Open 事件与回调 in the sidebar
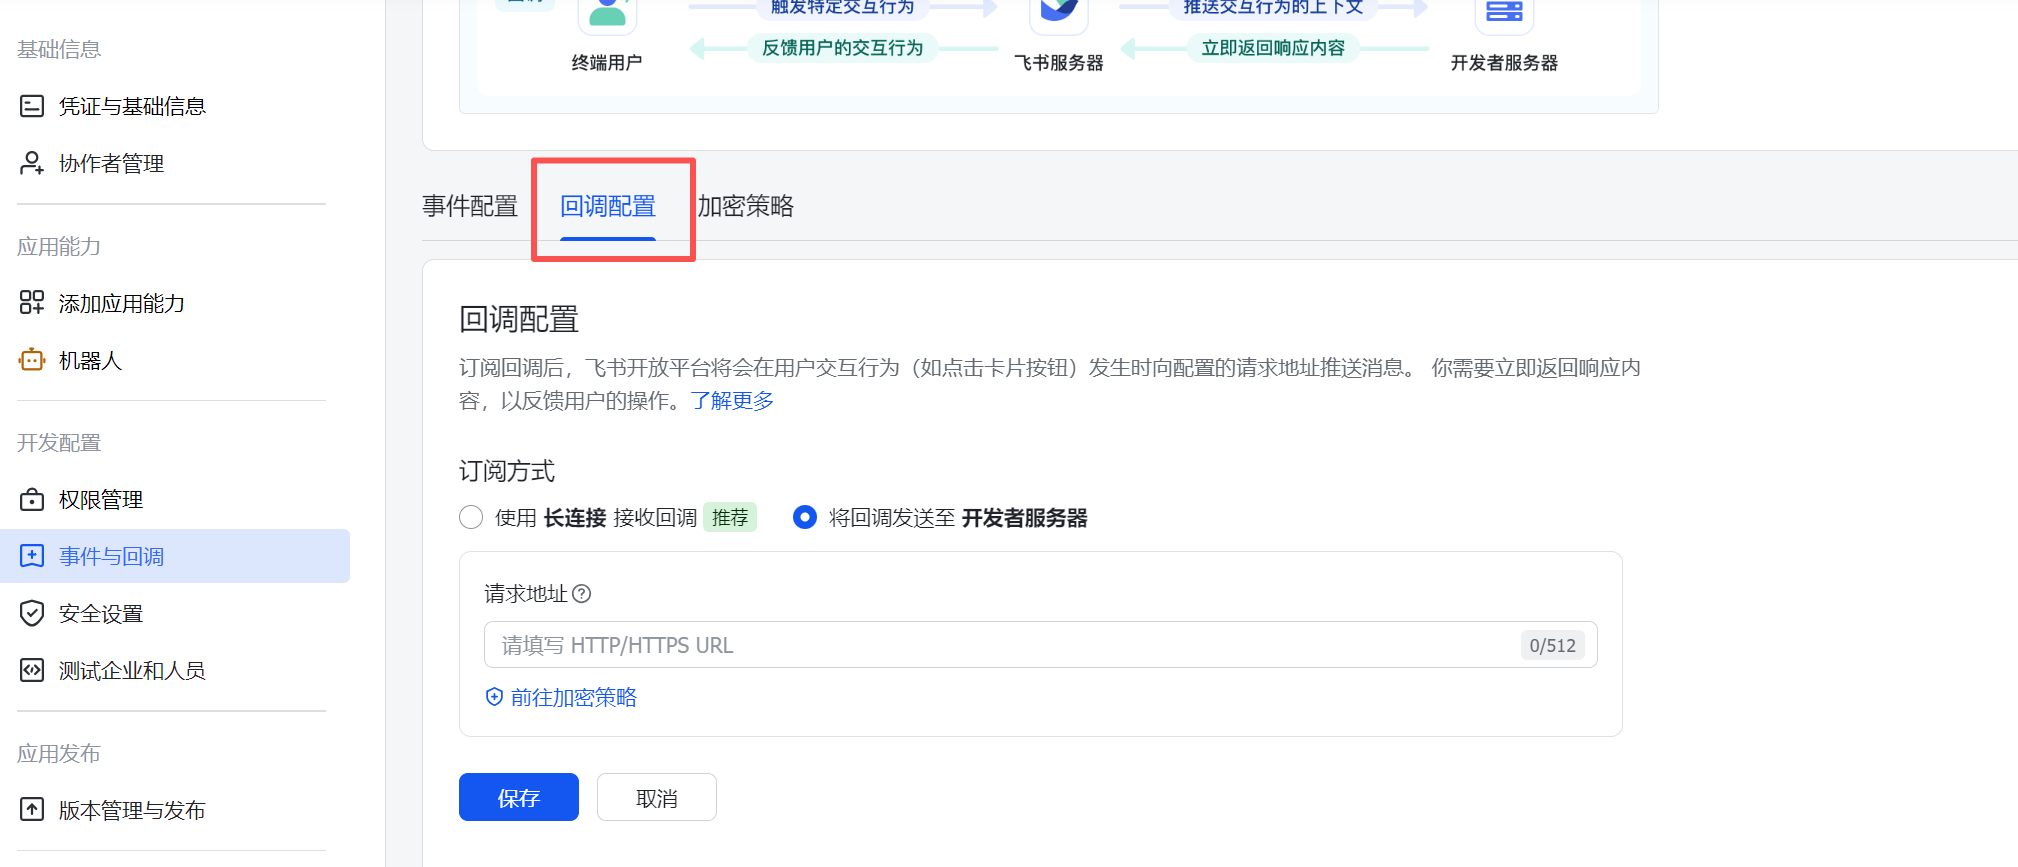This screenshot has height=867, width=2018. [111, 556]
